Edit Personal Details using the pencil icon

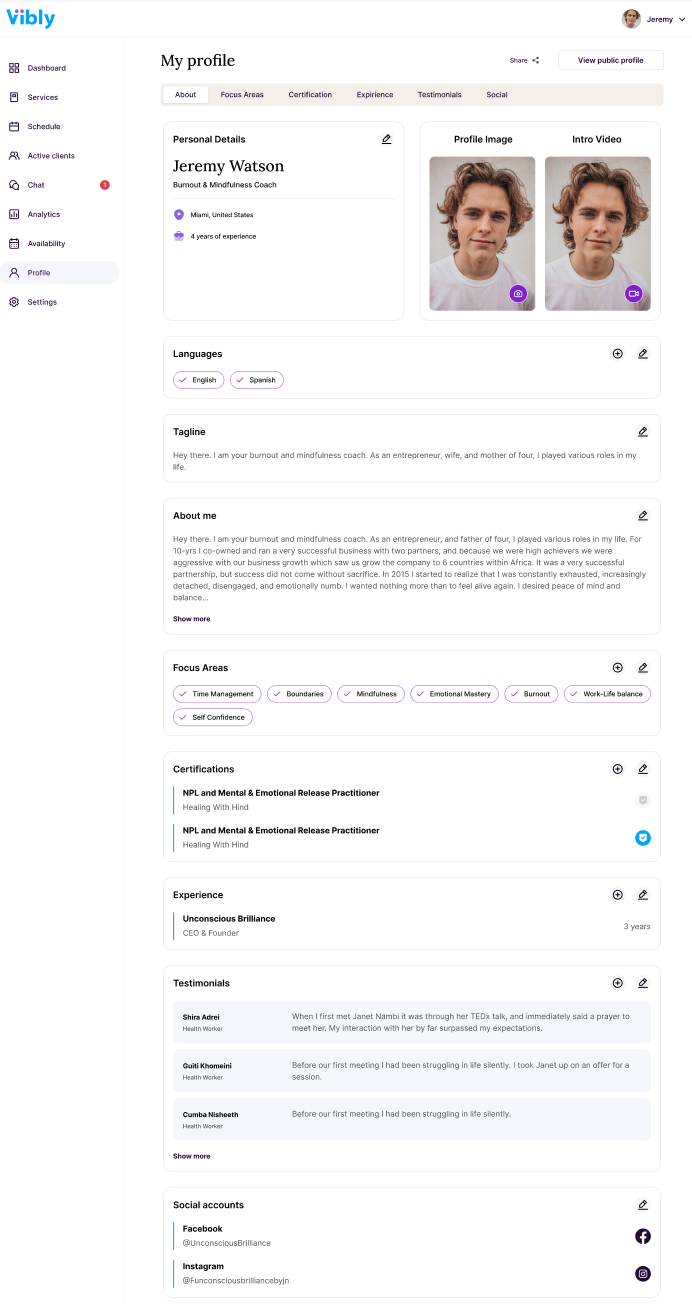click(387, 139)
